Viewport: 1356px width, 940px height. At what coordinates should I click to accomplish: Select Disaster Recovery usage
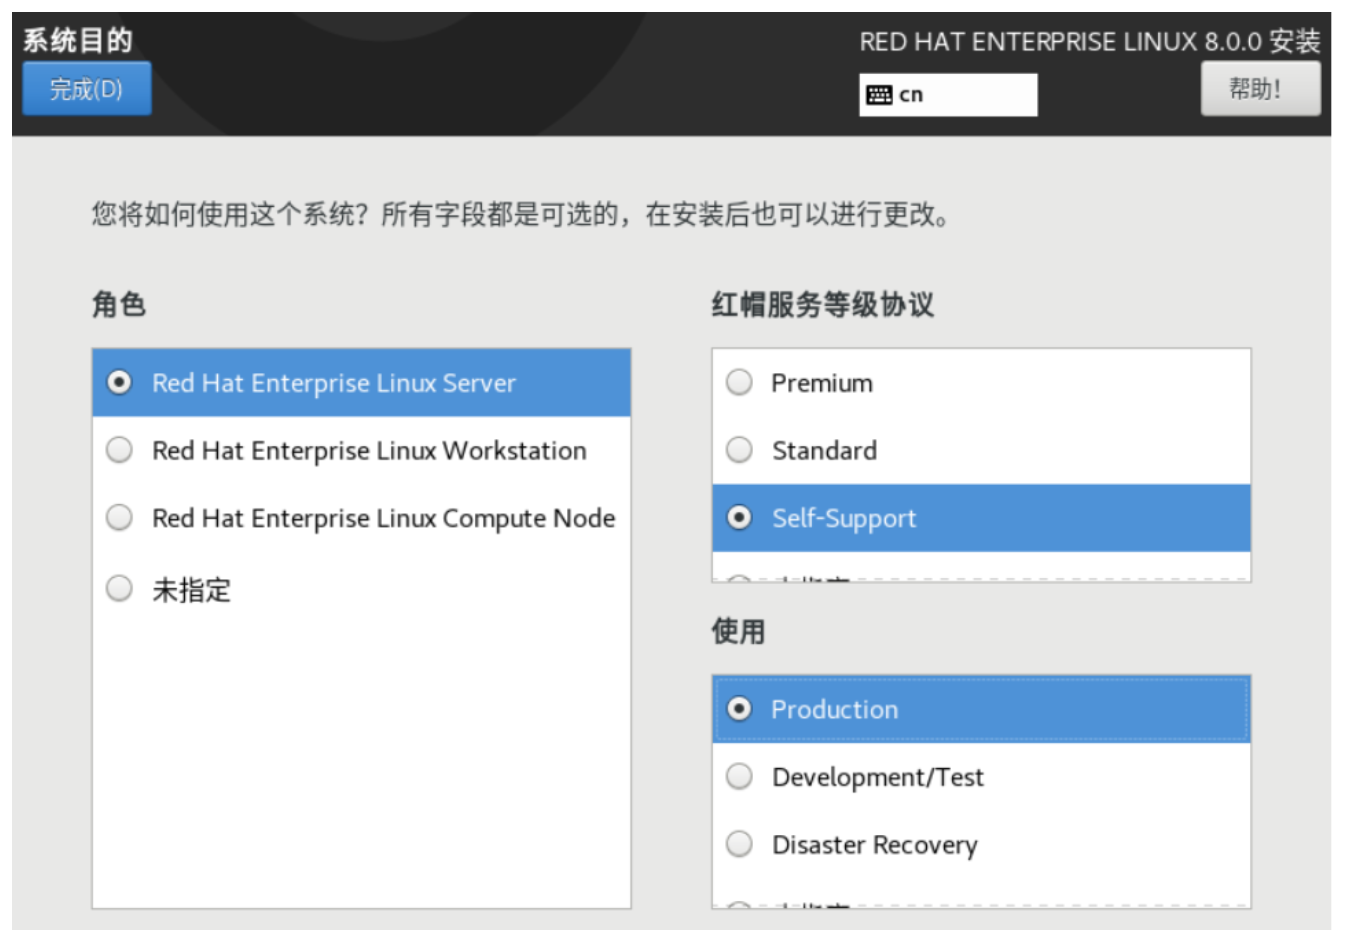(x=874, y=845)
